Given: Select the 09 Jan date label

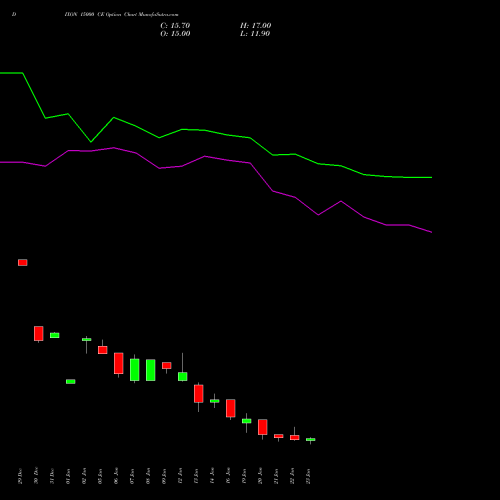Looking at the screenshot, I should pyautogui.click(x=164, y=476).
